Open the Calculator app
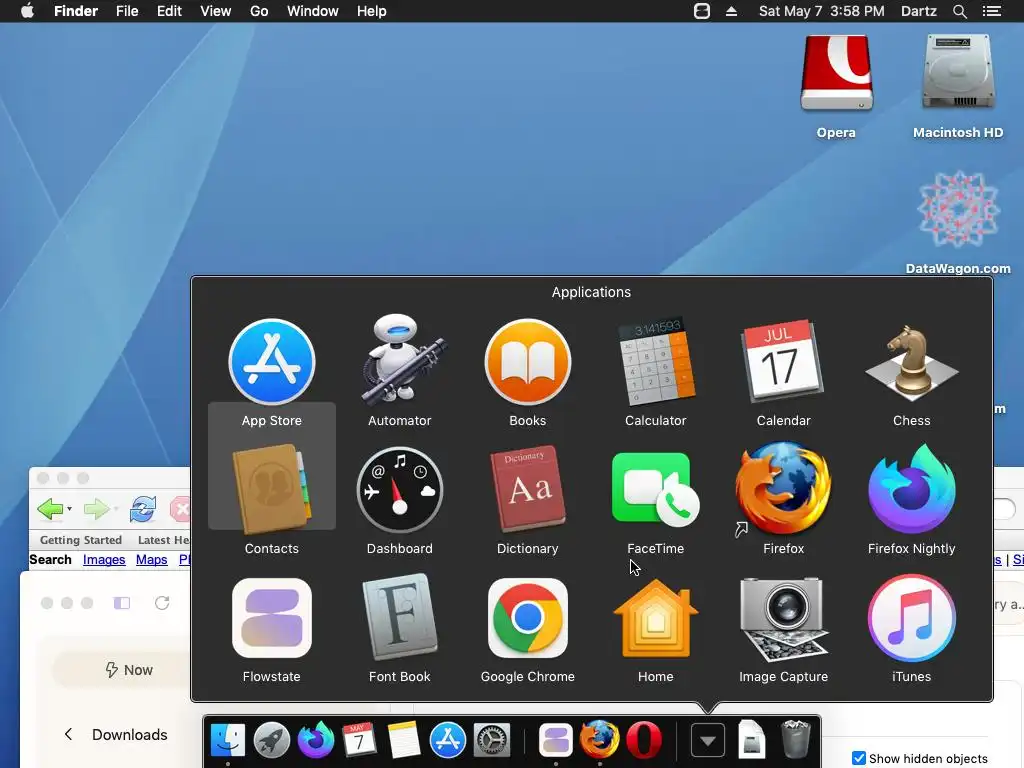 tap(656, 360)
